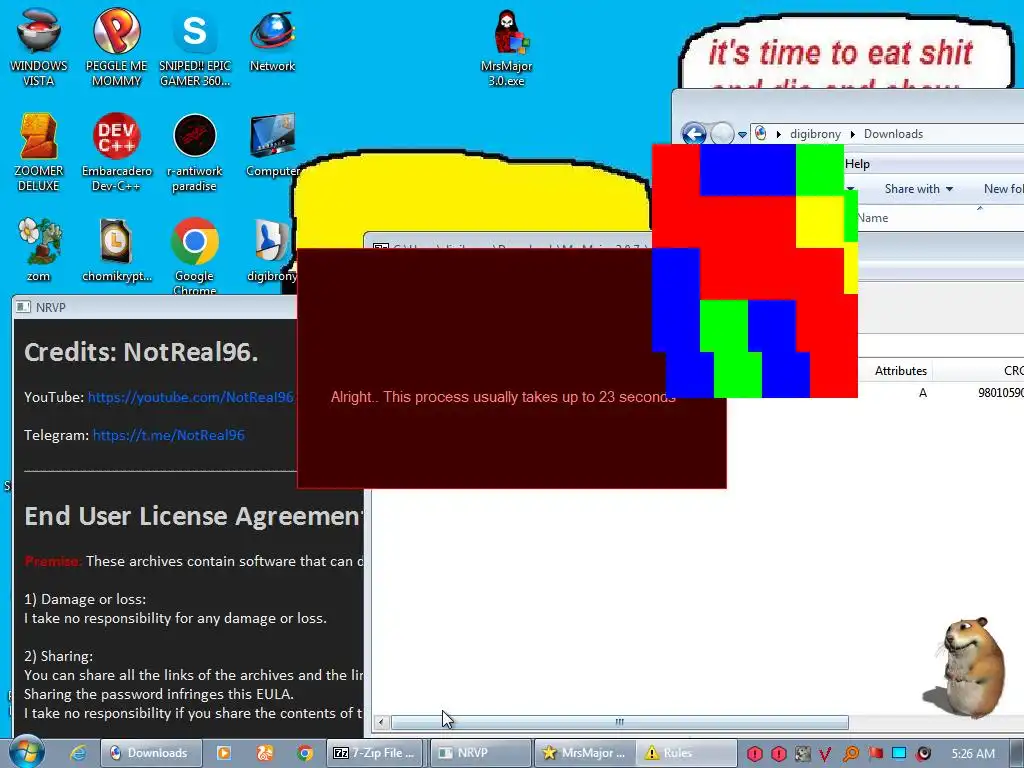Open the Telegram NotReal96 link
1024x768 pixels.
click(x=168, y=435)
